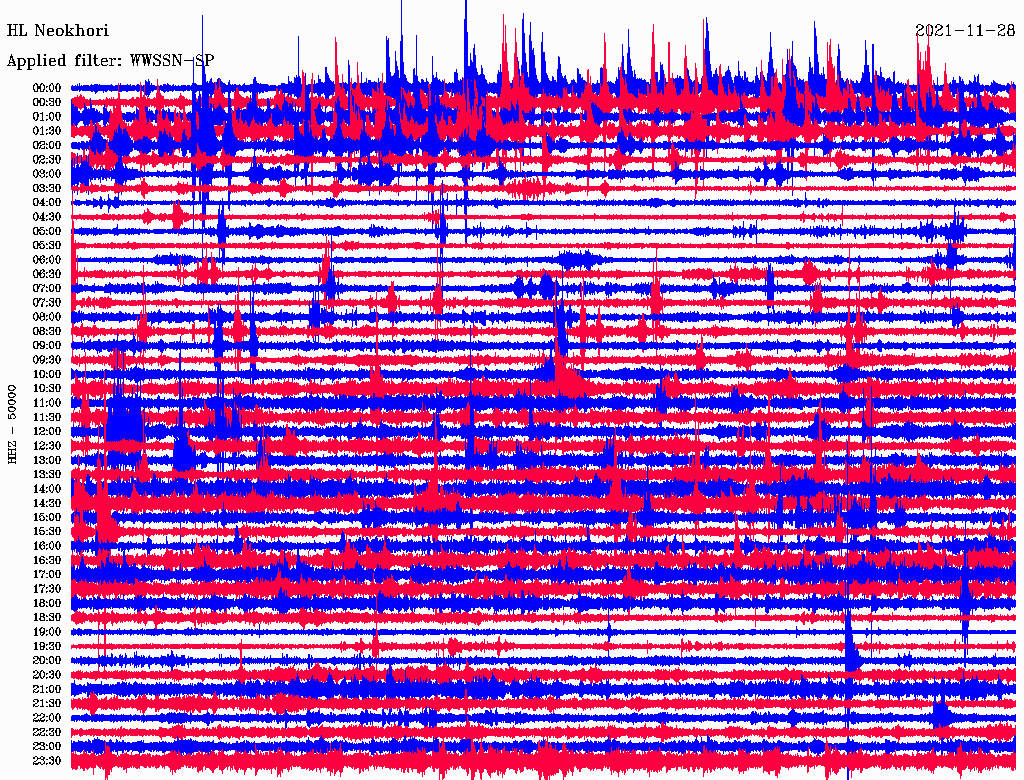Select the 02:30 time label
The width and height of the screenshot is (1024, 780).
[x=47, y=159]
